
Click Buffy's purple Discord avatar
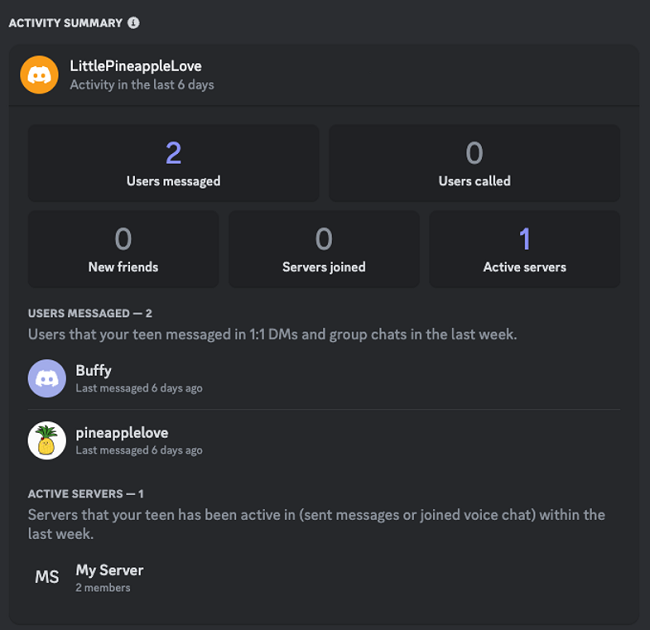pos(47,378)
